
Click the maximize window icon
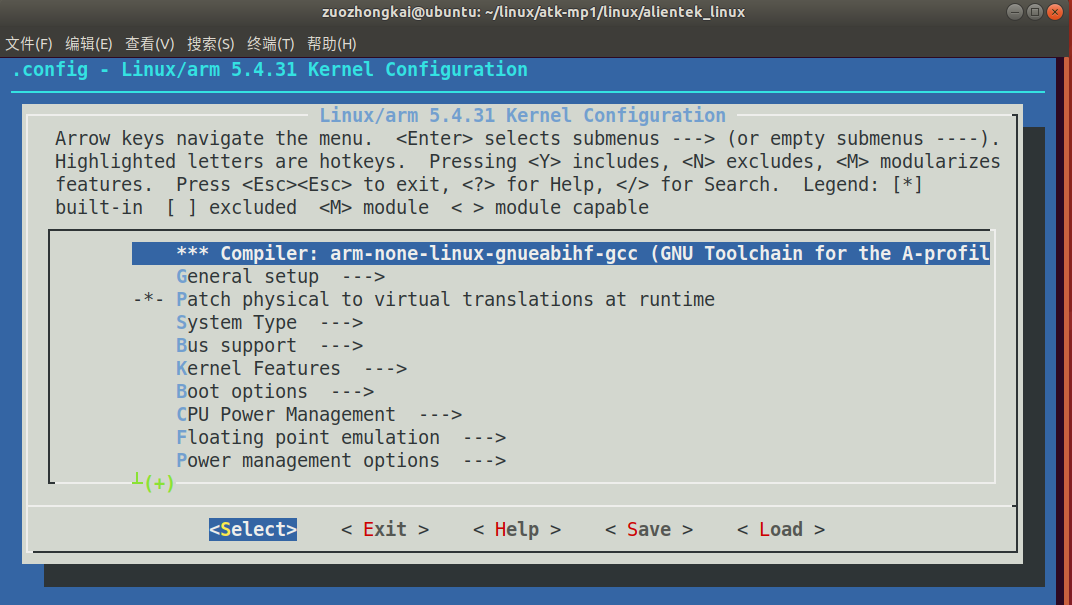(1035, 12)
